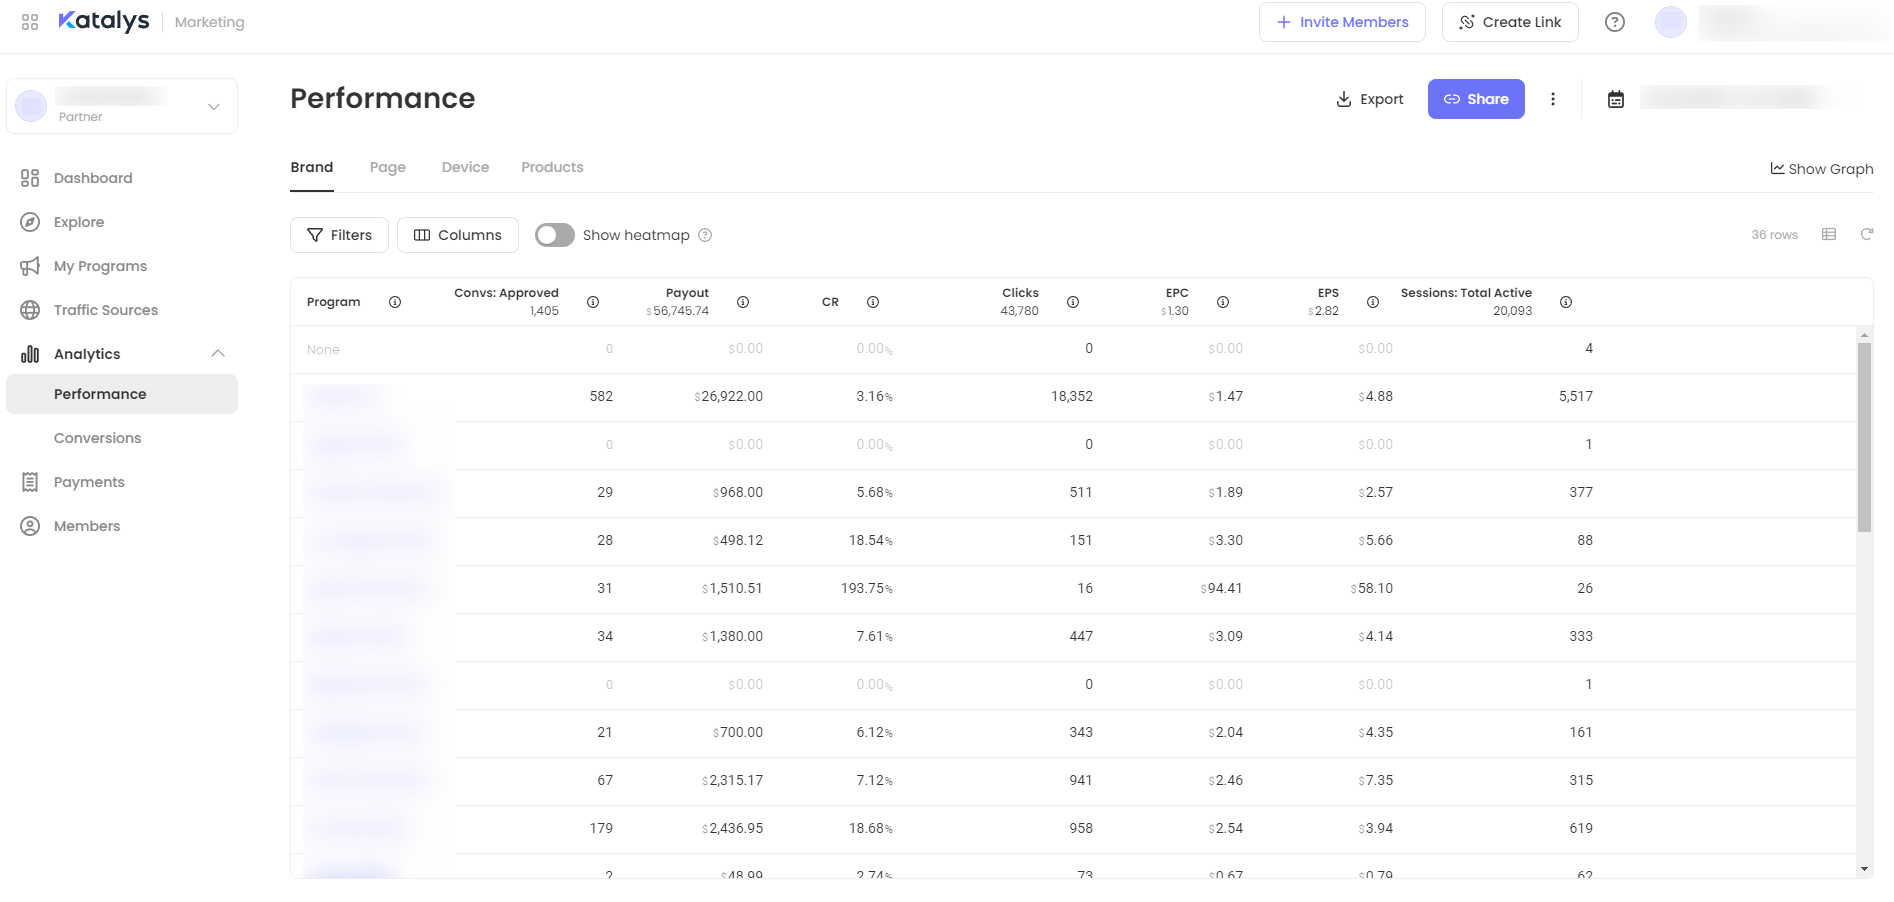Click the info icon next to Payout
Screen dimensions: 1894x902
point(742,302)
